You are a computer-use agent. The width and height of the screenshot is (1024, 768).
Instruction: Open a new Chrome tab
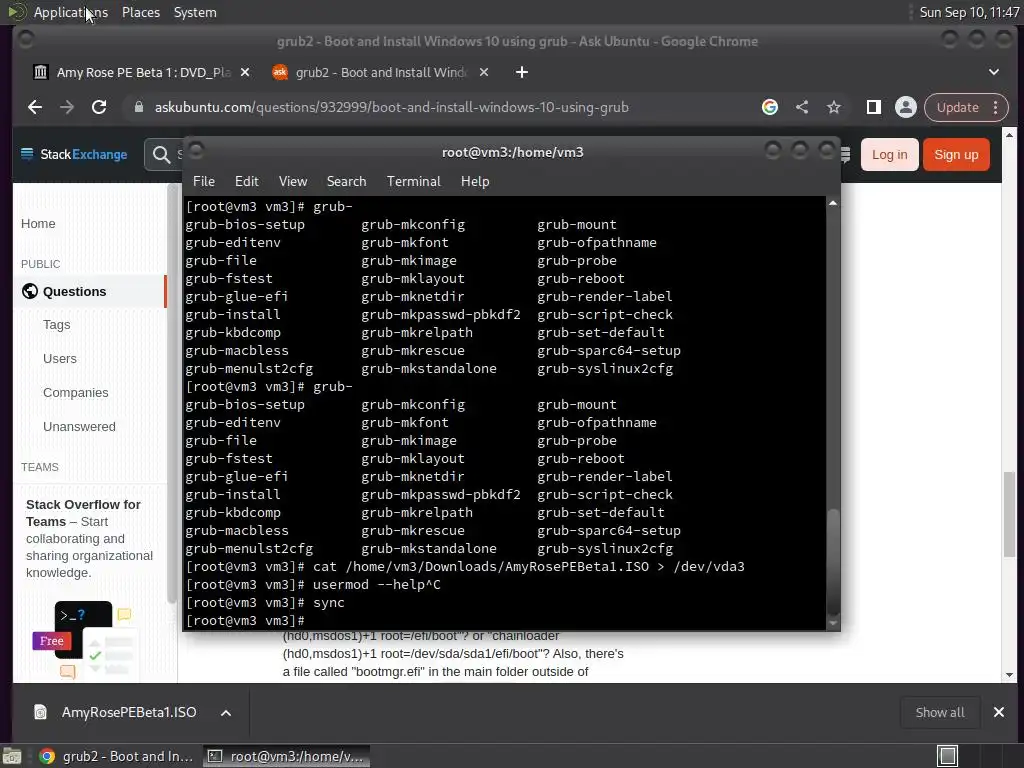tap(521, 72)
